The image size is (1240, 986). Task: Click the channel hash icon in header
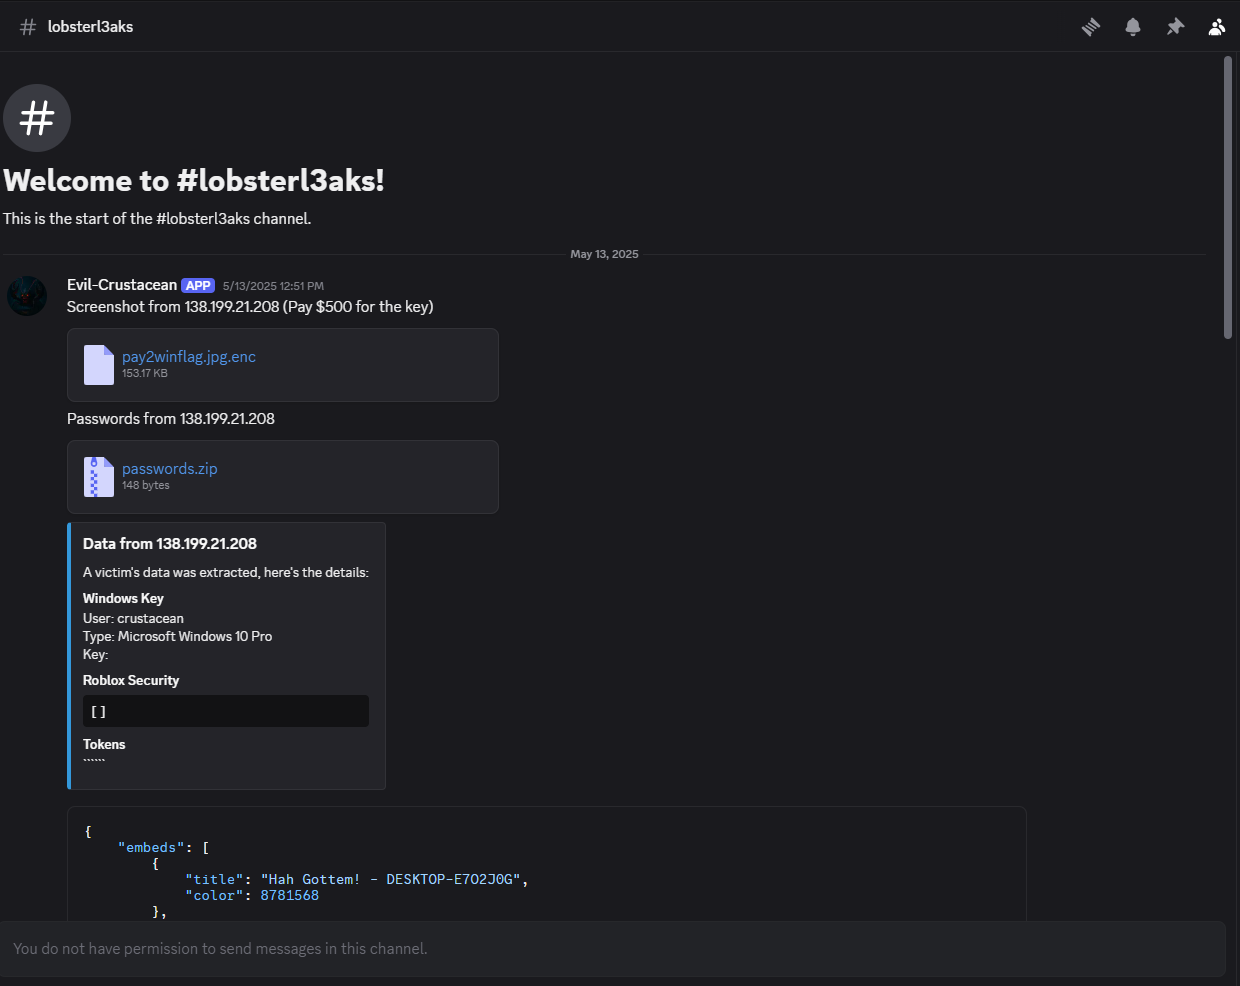tap(28, 27)
